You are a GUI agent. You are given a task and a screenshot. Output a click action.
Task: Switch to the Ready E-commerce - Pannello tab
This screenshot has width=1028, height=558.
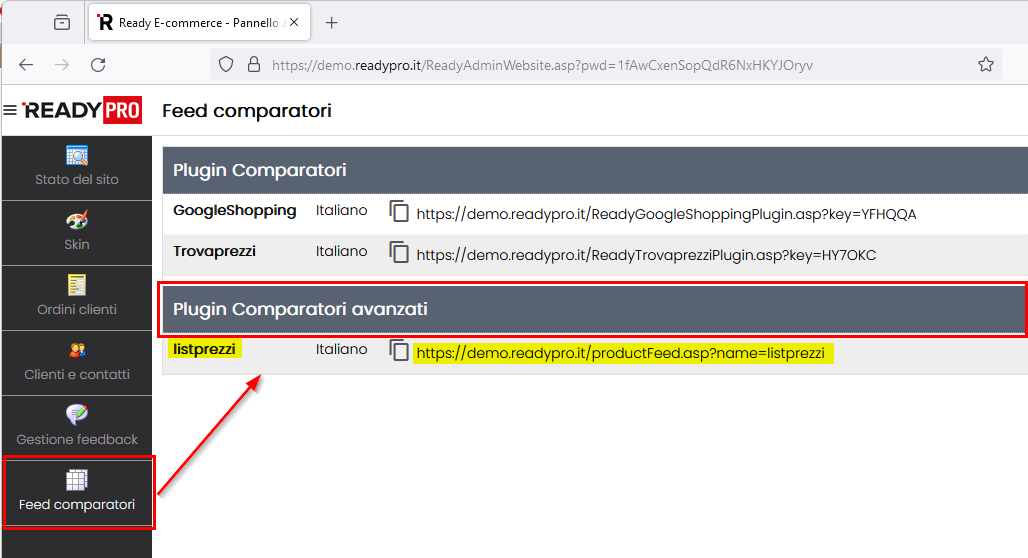[197, 23]
